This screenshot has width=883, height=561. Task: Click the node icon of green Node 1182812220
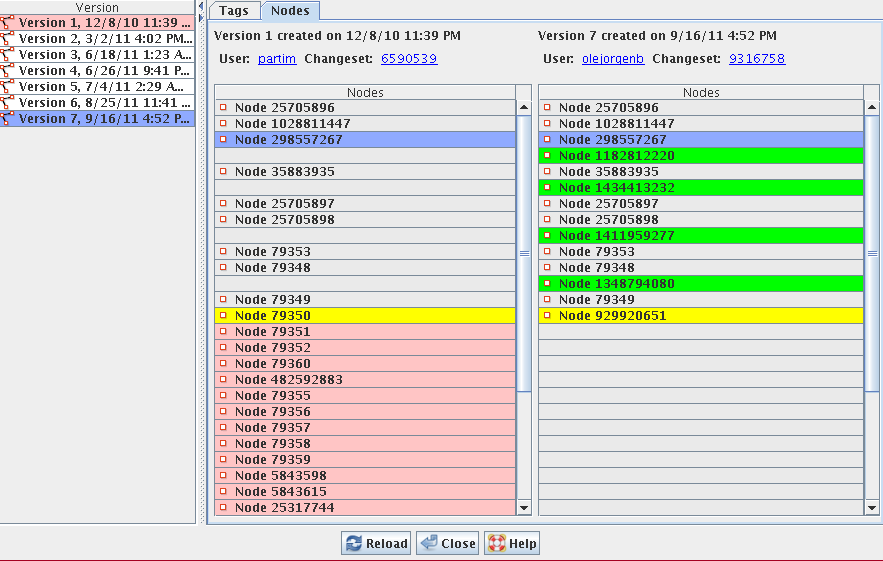pyautogui.click(x=547, y=156)
